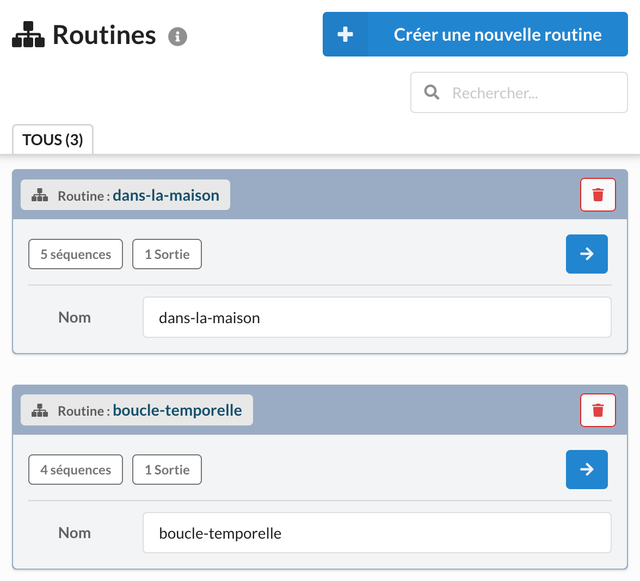This screenshot has width=640, height=581.
Task: Edit the Nom field containing boucle-temporelle
Action: (x=377, y=533)
